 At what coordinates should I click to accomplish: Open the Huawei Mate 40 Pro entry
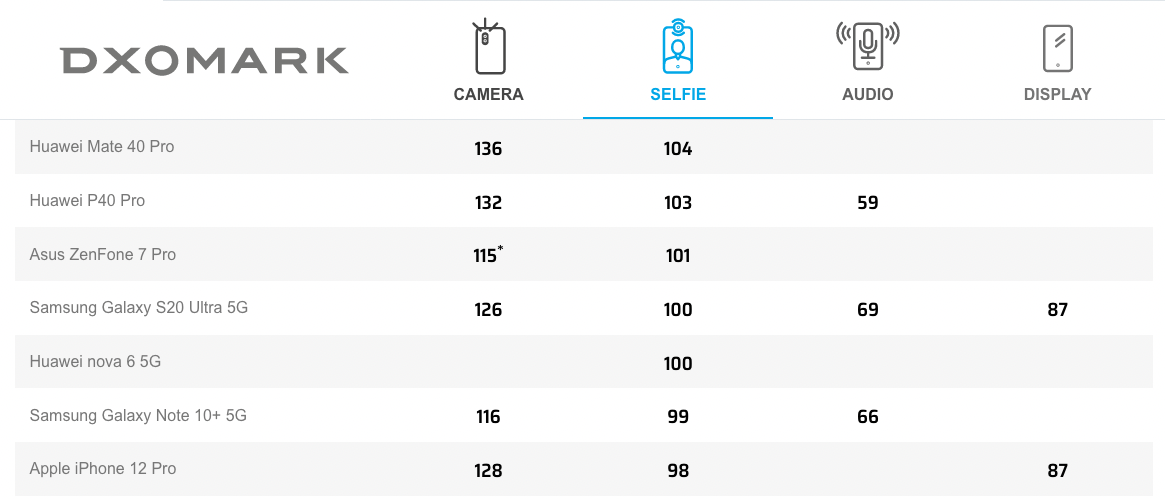coord(102,146)
